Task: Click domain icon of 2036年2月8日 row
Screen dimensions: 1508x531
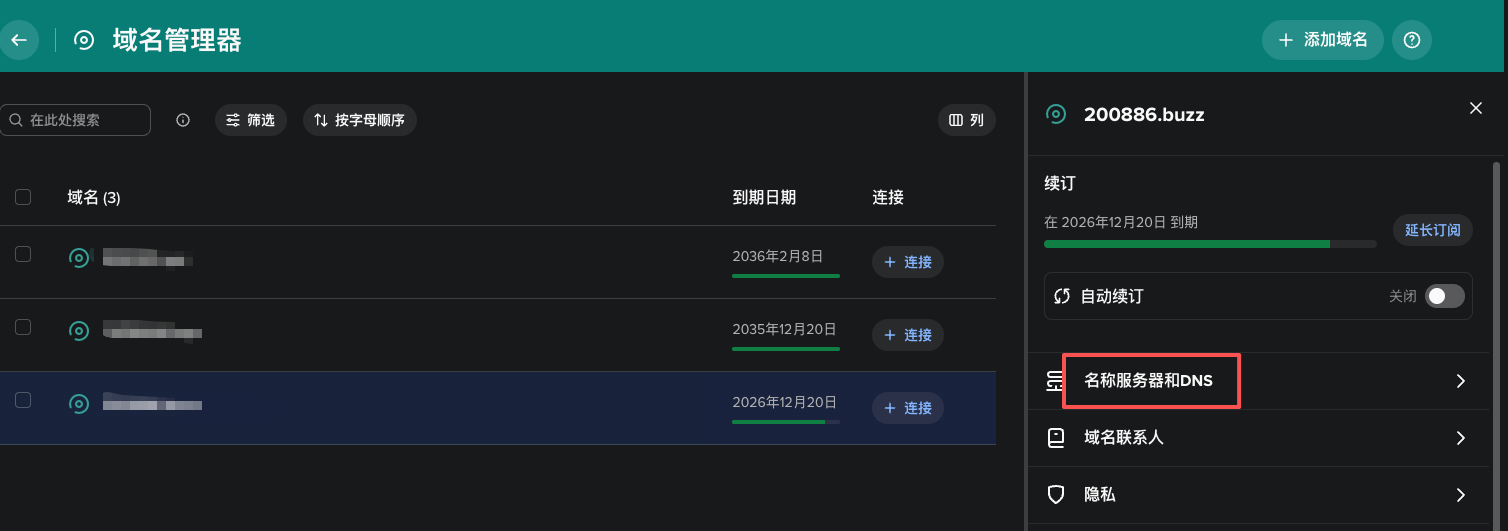Action: (79, 258)
